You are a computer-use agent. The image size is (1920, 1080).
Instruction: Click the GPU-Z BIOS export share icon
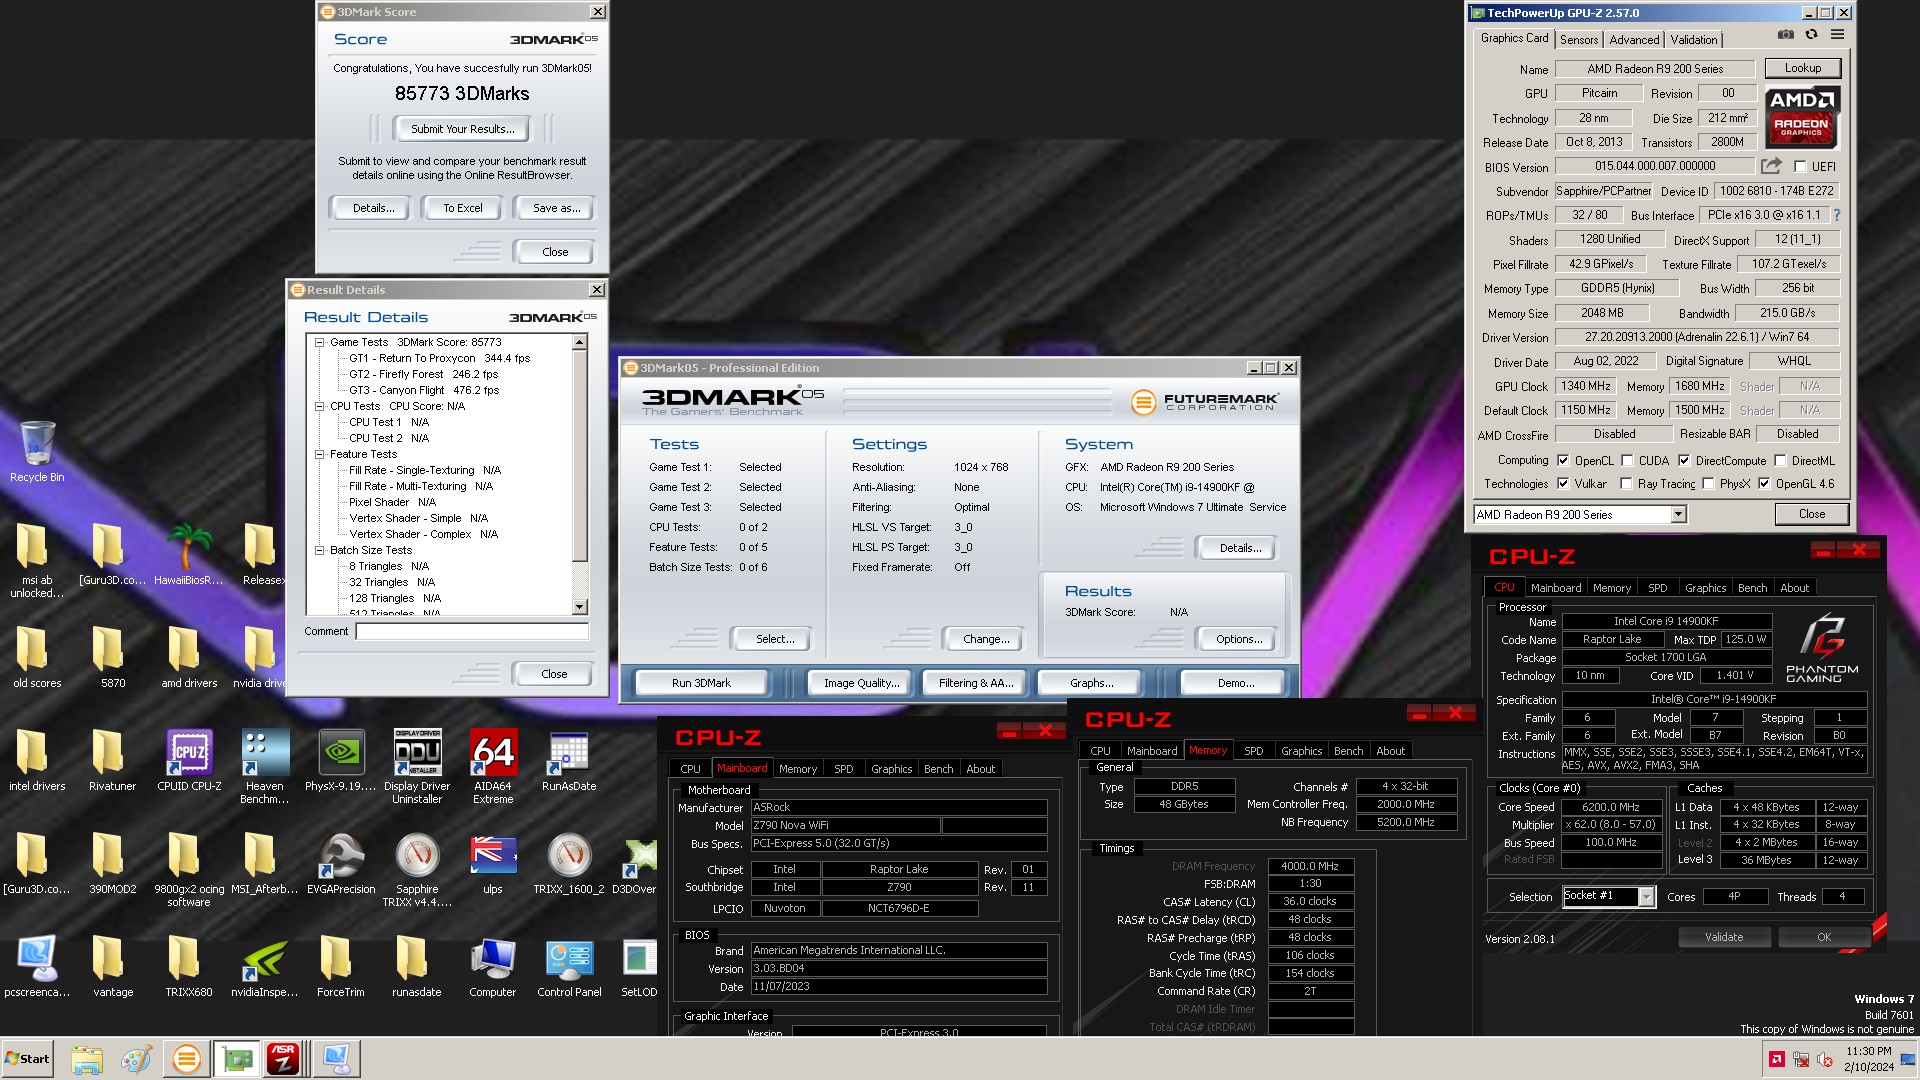coord(1771,166)
